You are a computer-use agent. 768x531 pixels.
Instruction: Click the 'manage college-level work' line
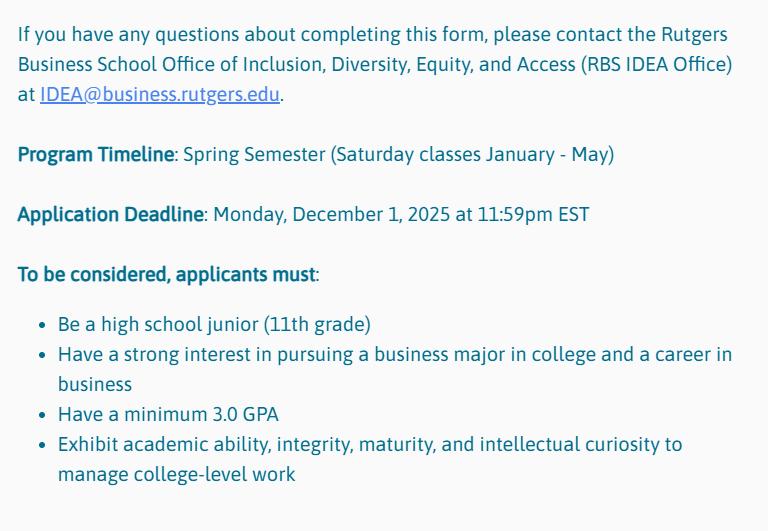coord(176,474)
